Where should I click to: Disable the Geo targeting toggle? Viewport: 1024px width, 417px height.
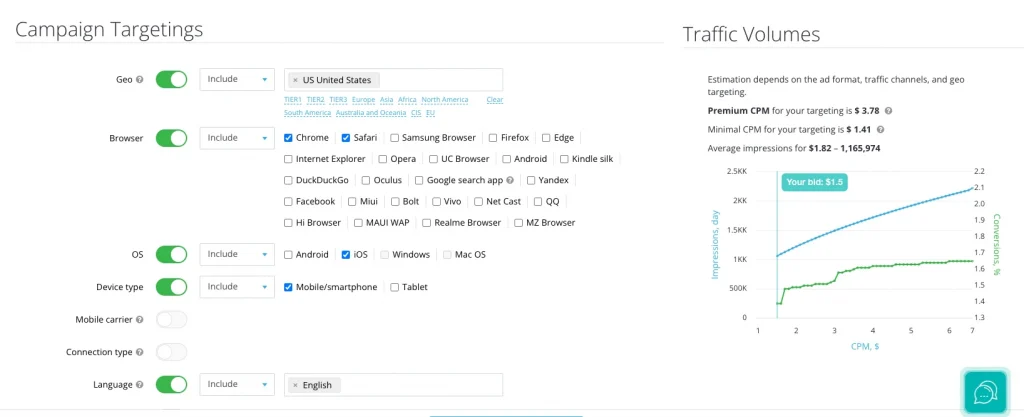171,80
